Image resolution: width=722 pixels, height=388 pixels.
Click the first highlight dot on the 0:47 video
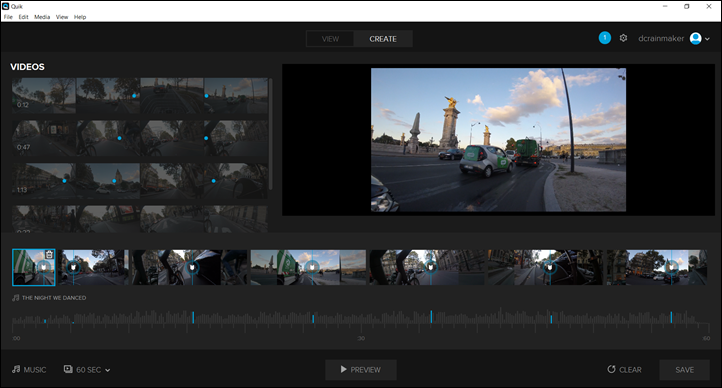pos(119,138)
